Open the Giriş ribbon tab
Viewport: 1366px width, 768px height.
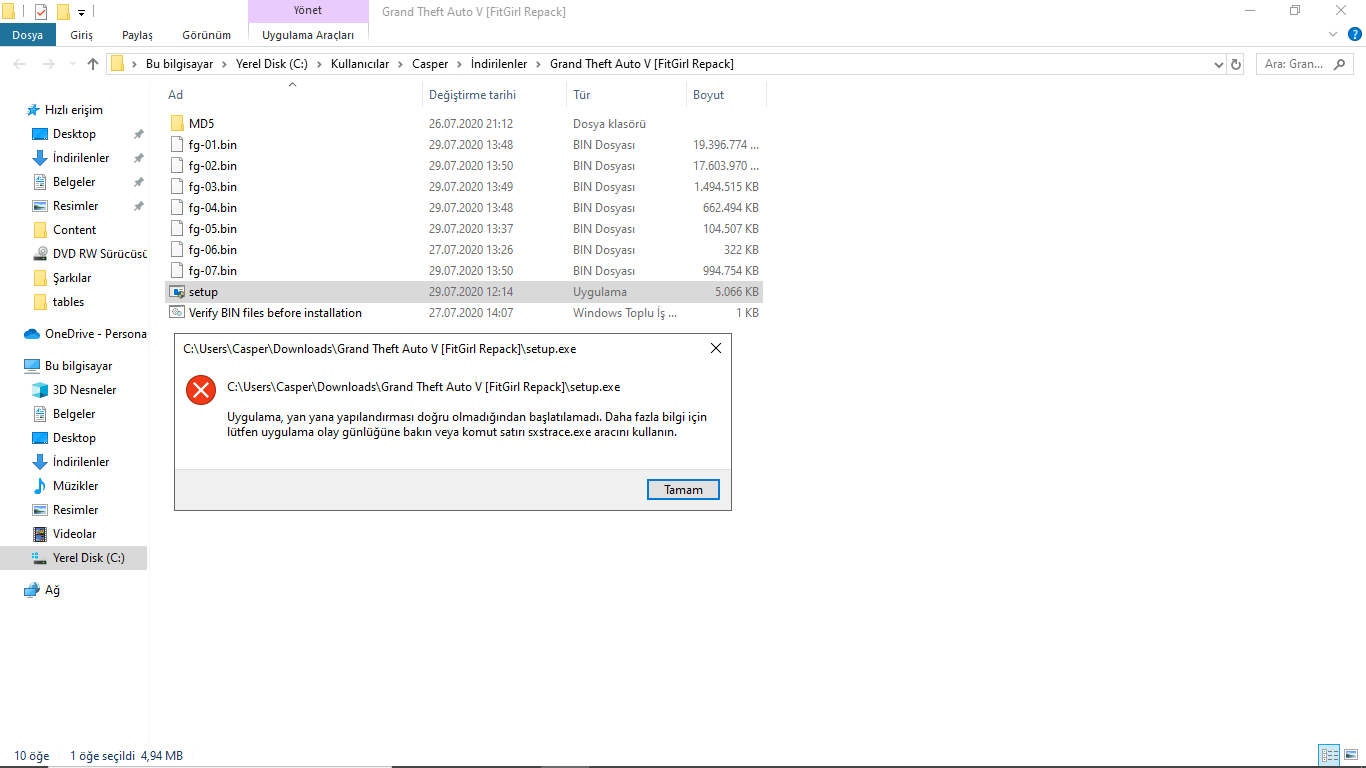(x=82, y=35)
